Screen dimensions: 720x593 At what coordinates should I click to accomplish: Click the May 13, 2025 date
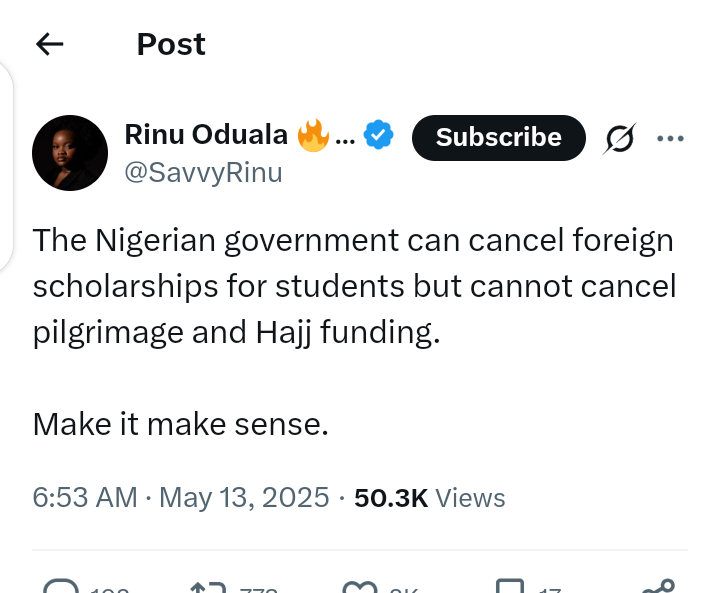pyautogui.click(x=243, y=497)
